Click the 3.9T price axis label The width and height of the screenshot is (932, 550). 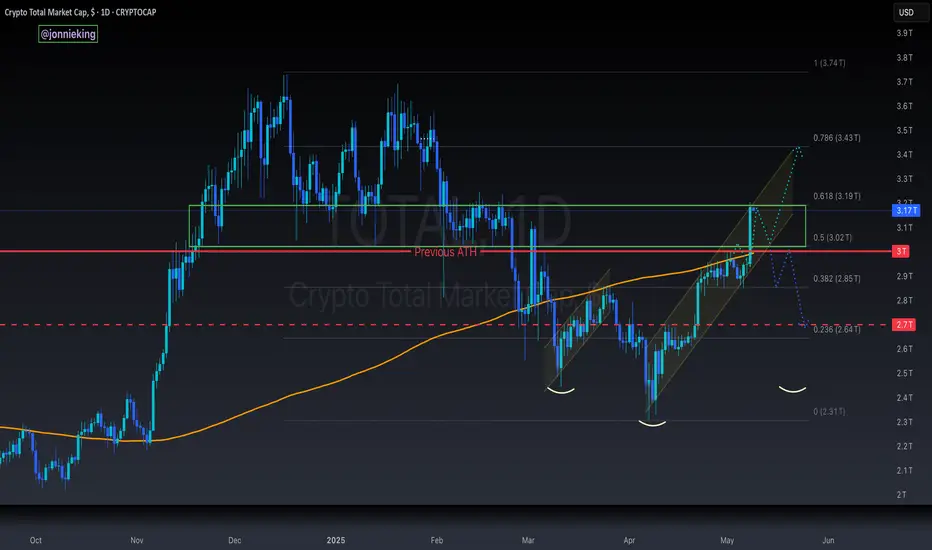pyautogui.click(x=904, y=33)
